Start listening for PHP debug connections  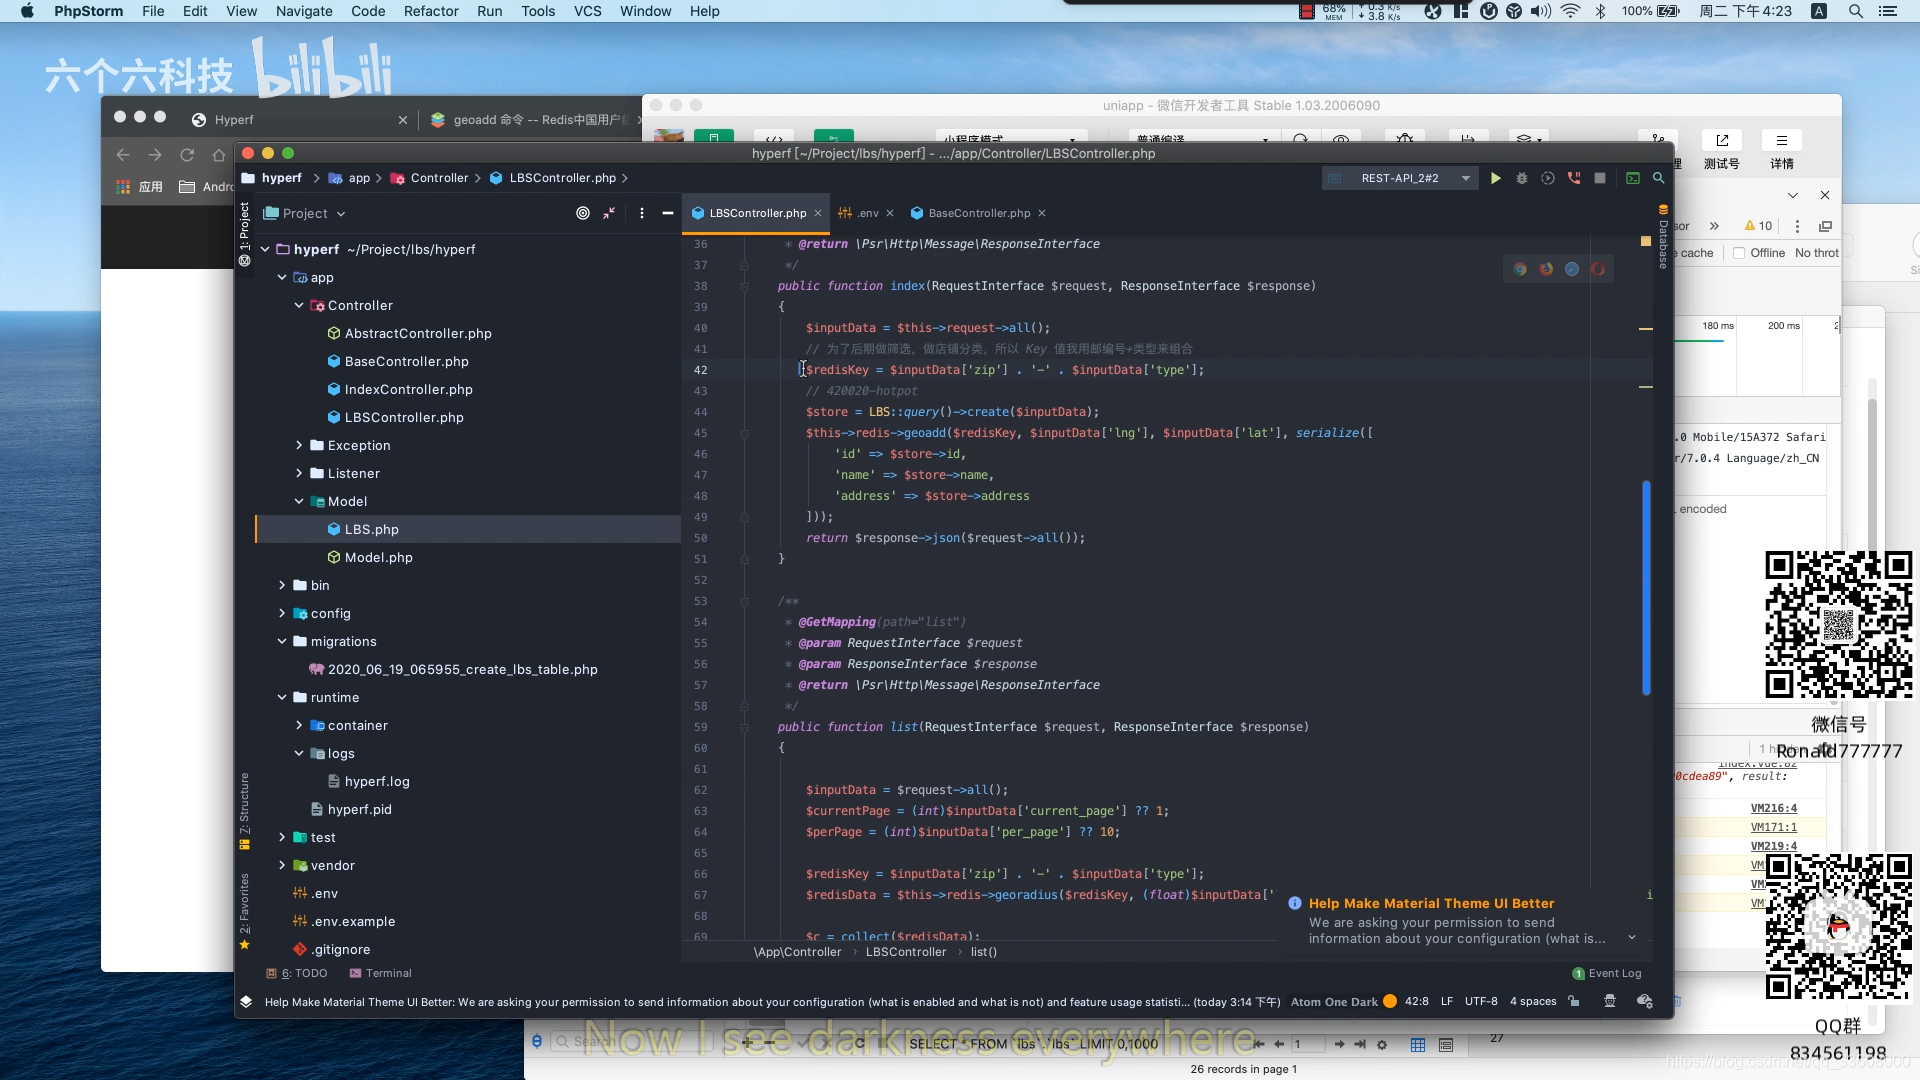(x=1574, y=178)
